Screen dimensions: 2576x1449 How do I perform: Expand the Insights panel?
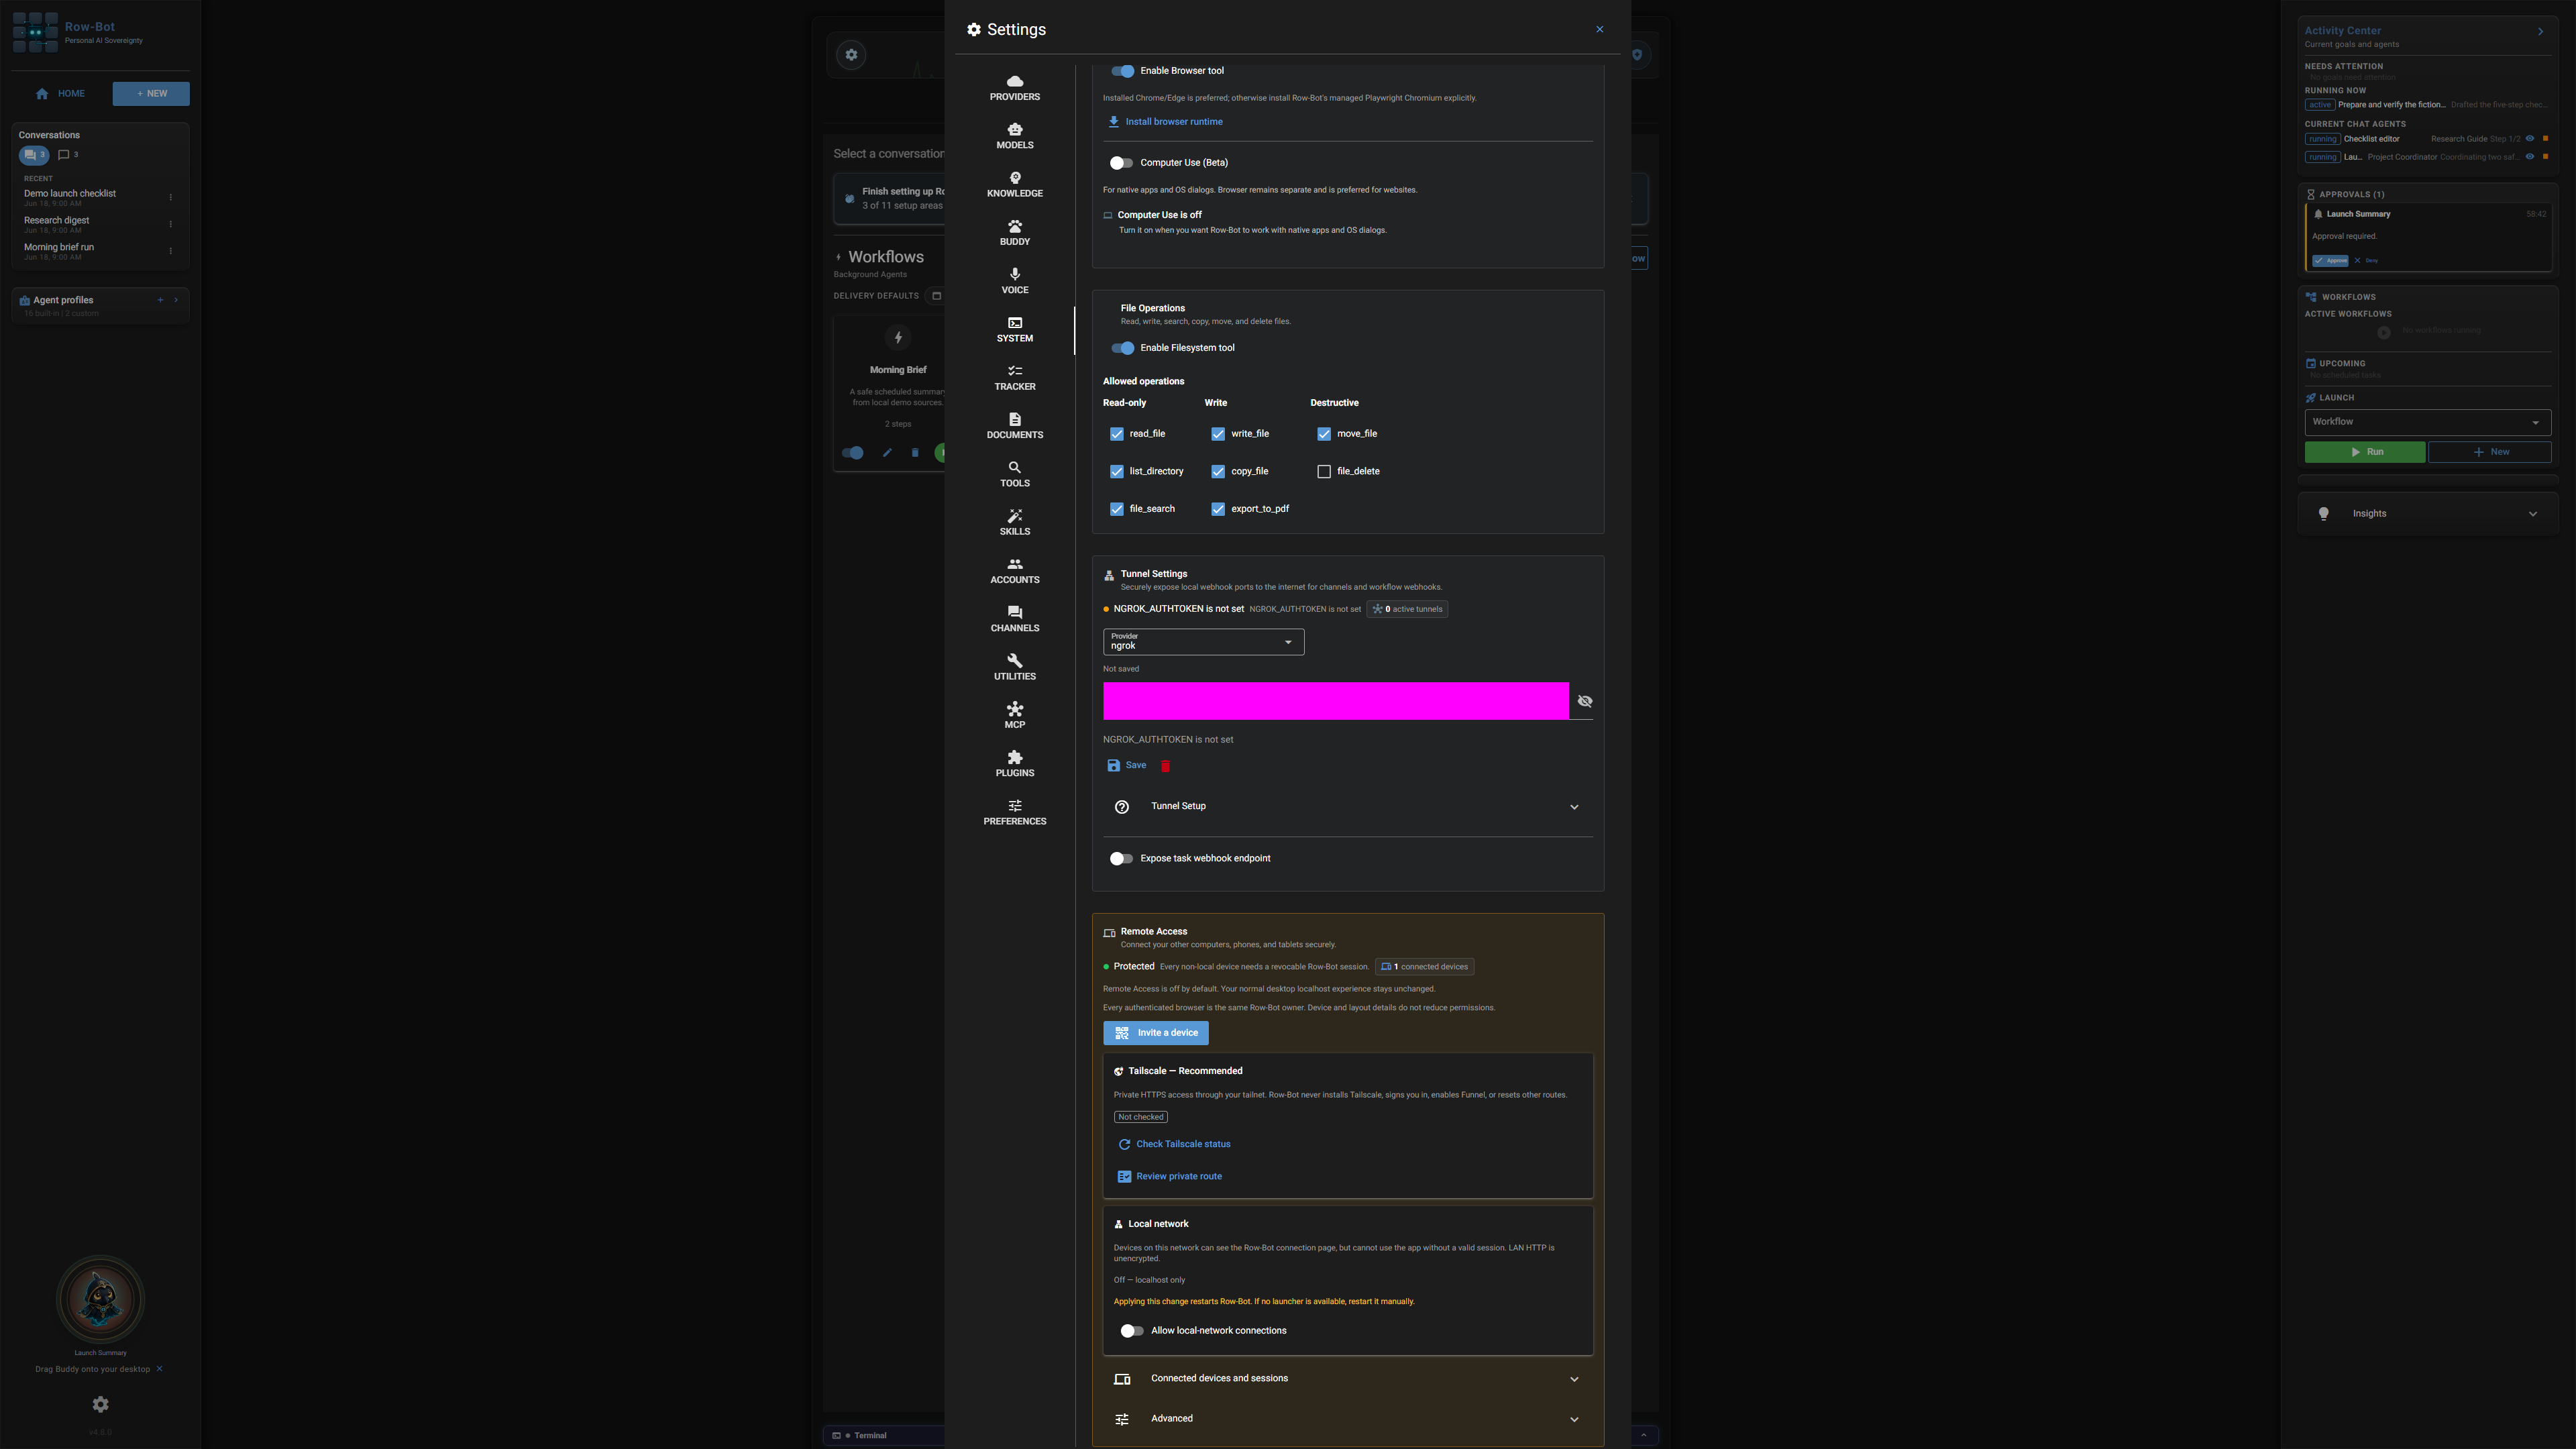tap(2427, 514)
